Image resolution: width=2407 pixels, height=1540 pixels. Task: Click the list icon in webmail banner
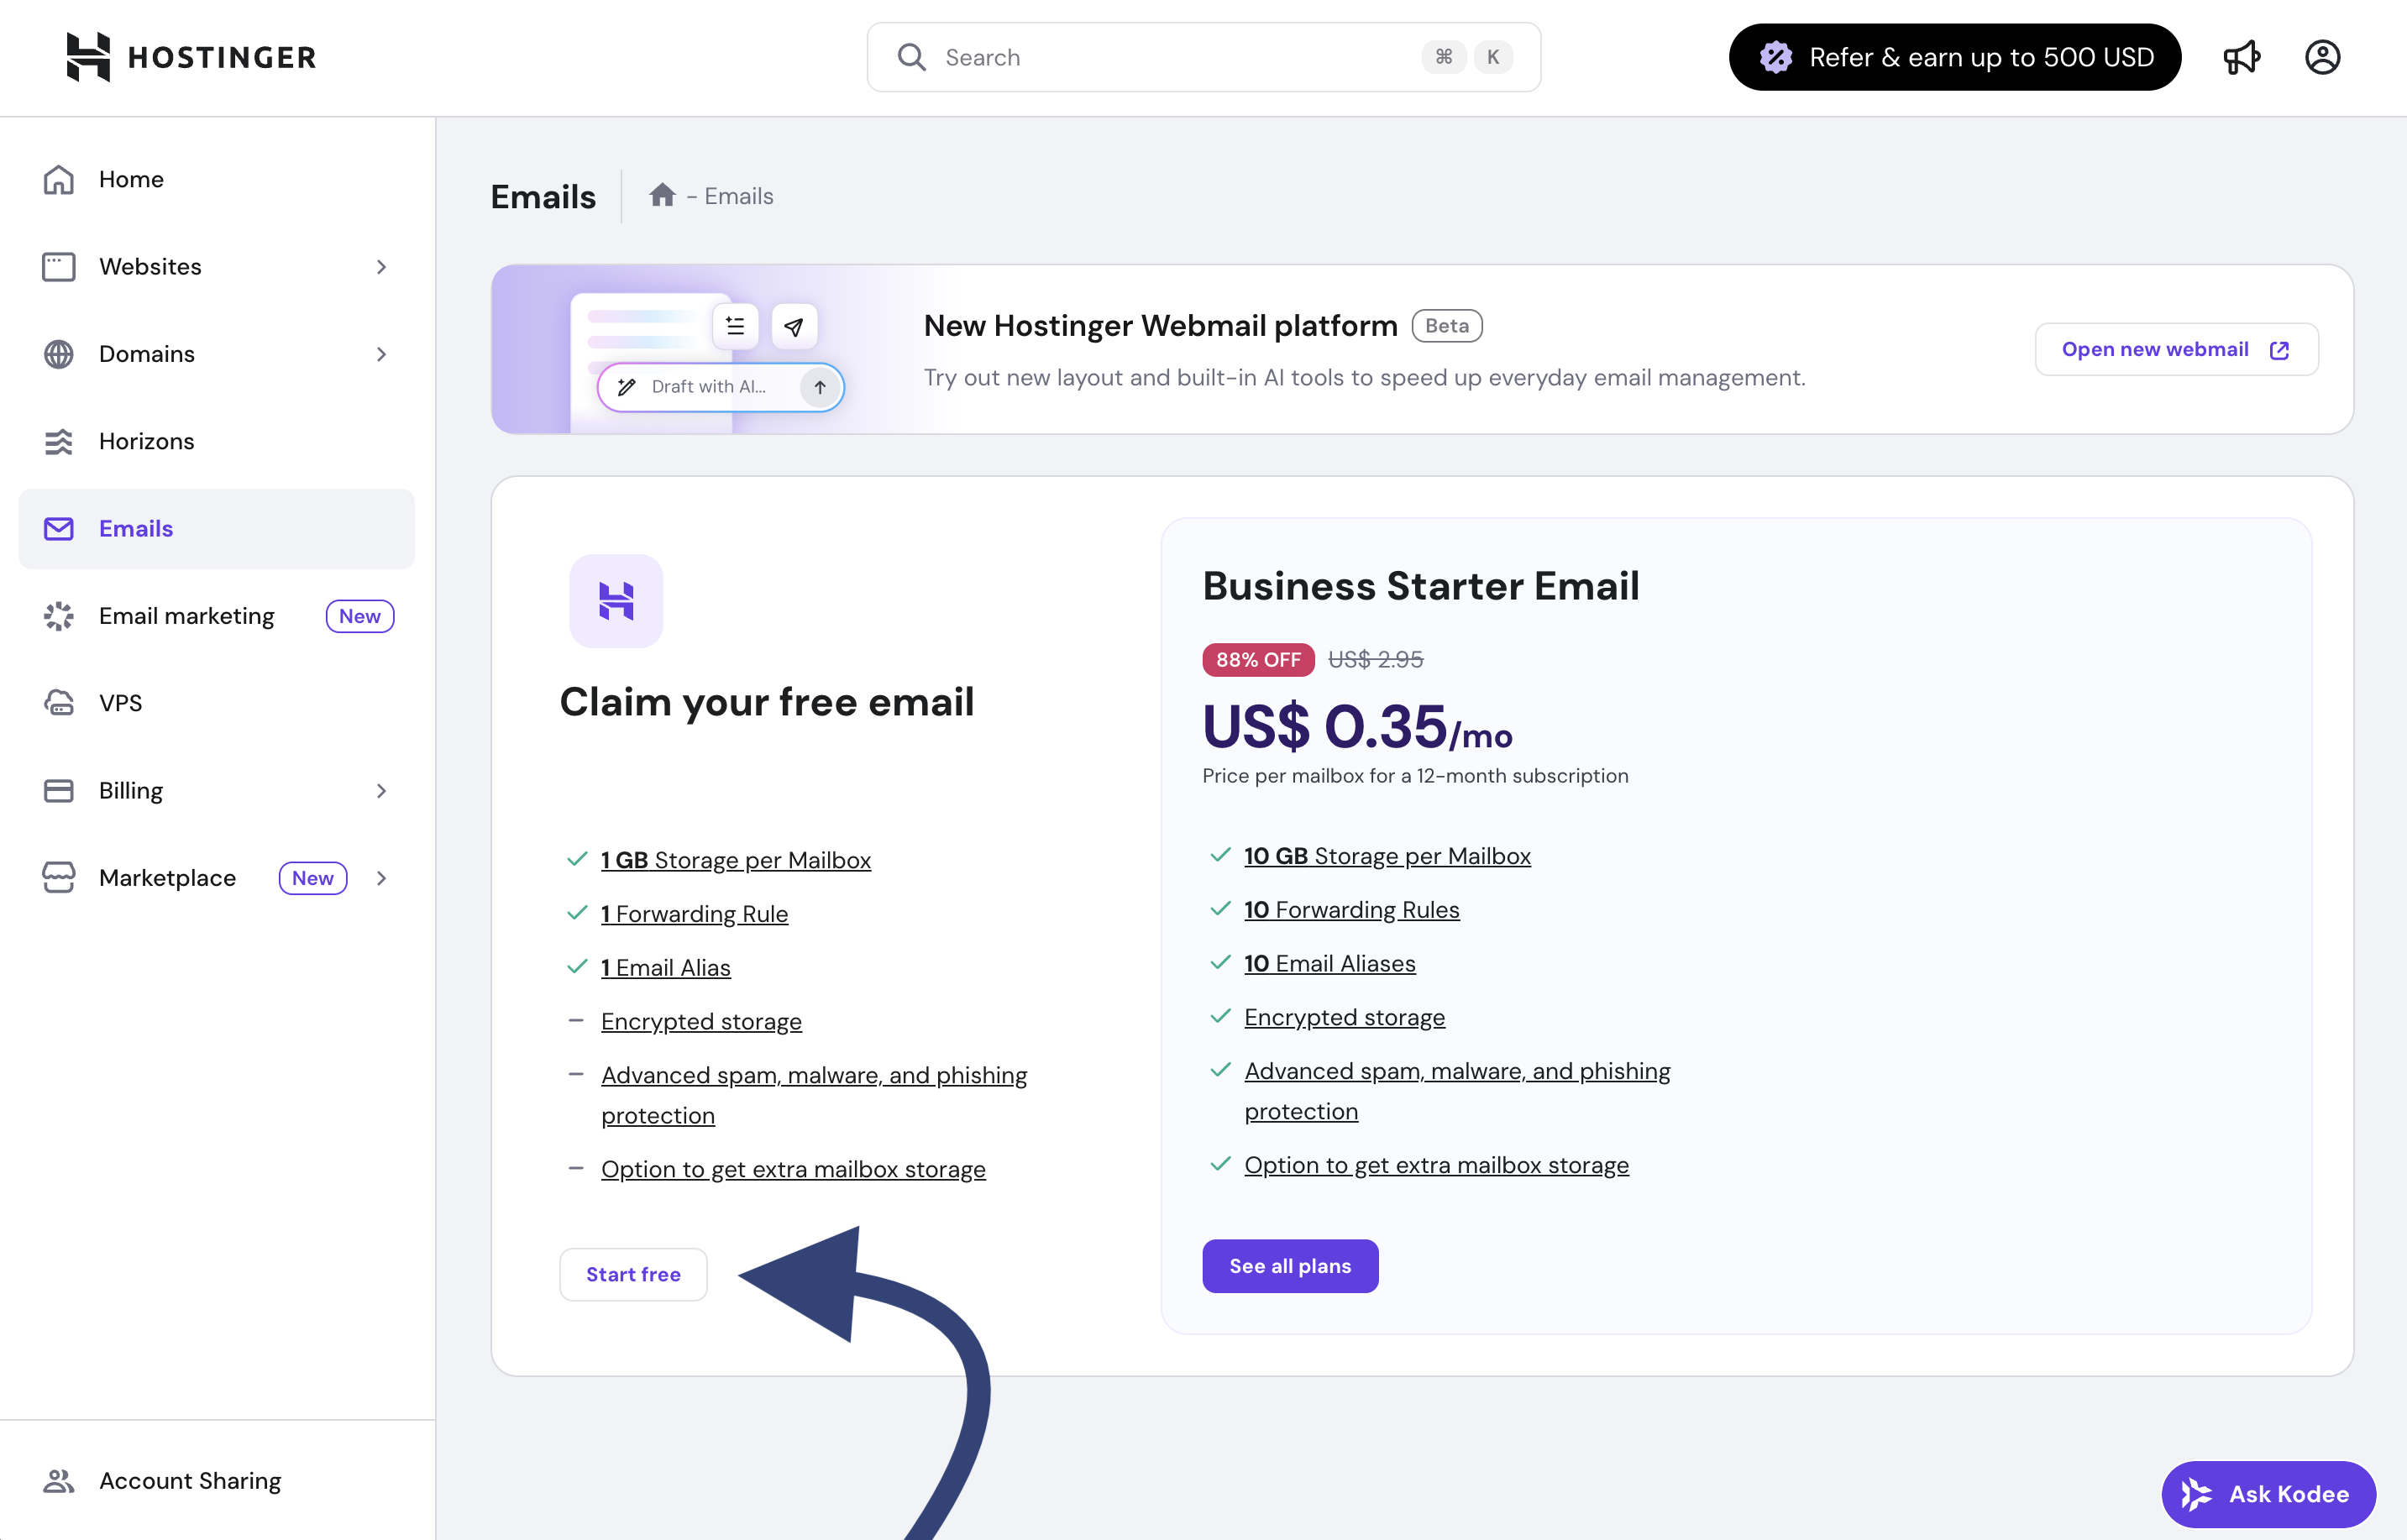coord(735,326)
